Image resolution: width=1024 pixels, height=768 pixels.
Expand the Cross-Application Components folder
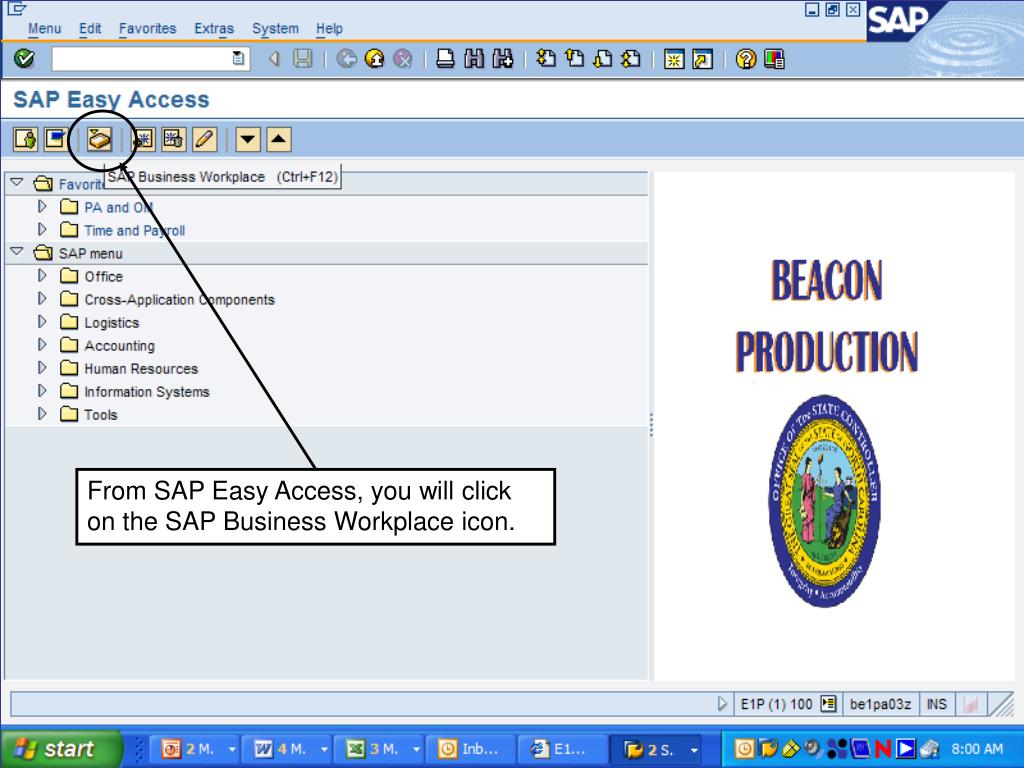(x=42, y=298)
